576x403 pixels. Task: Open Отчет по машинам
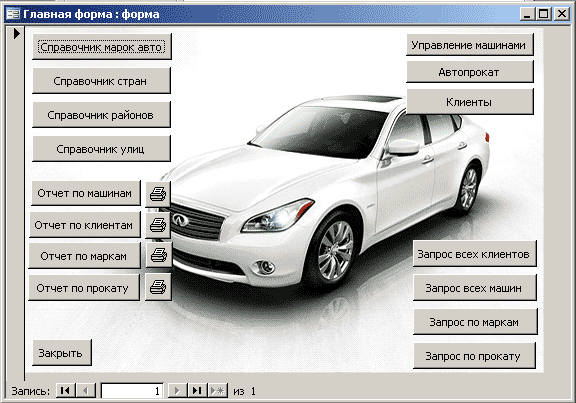click(x=86, y=193)
